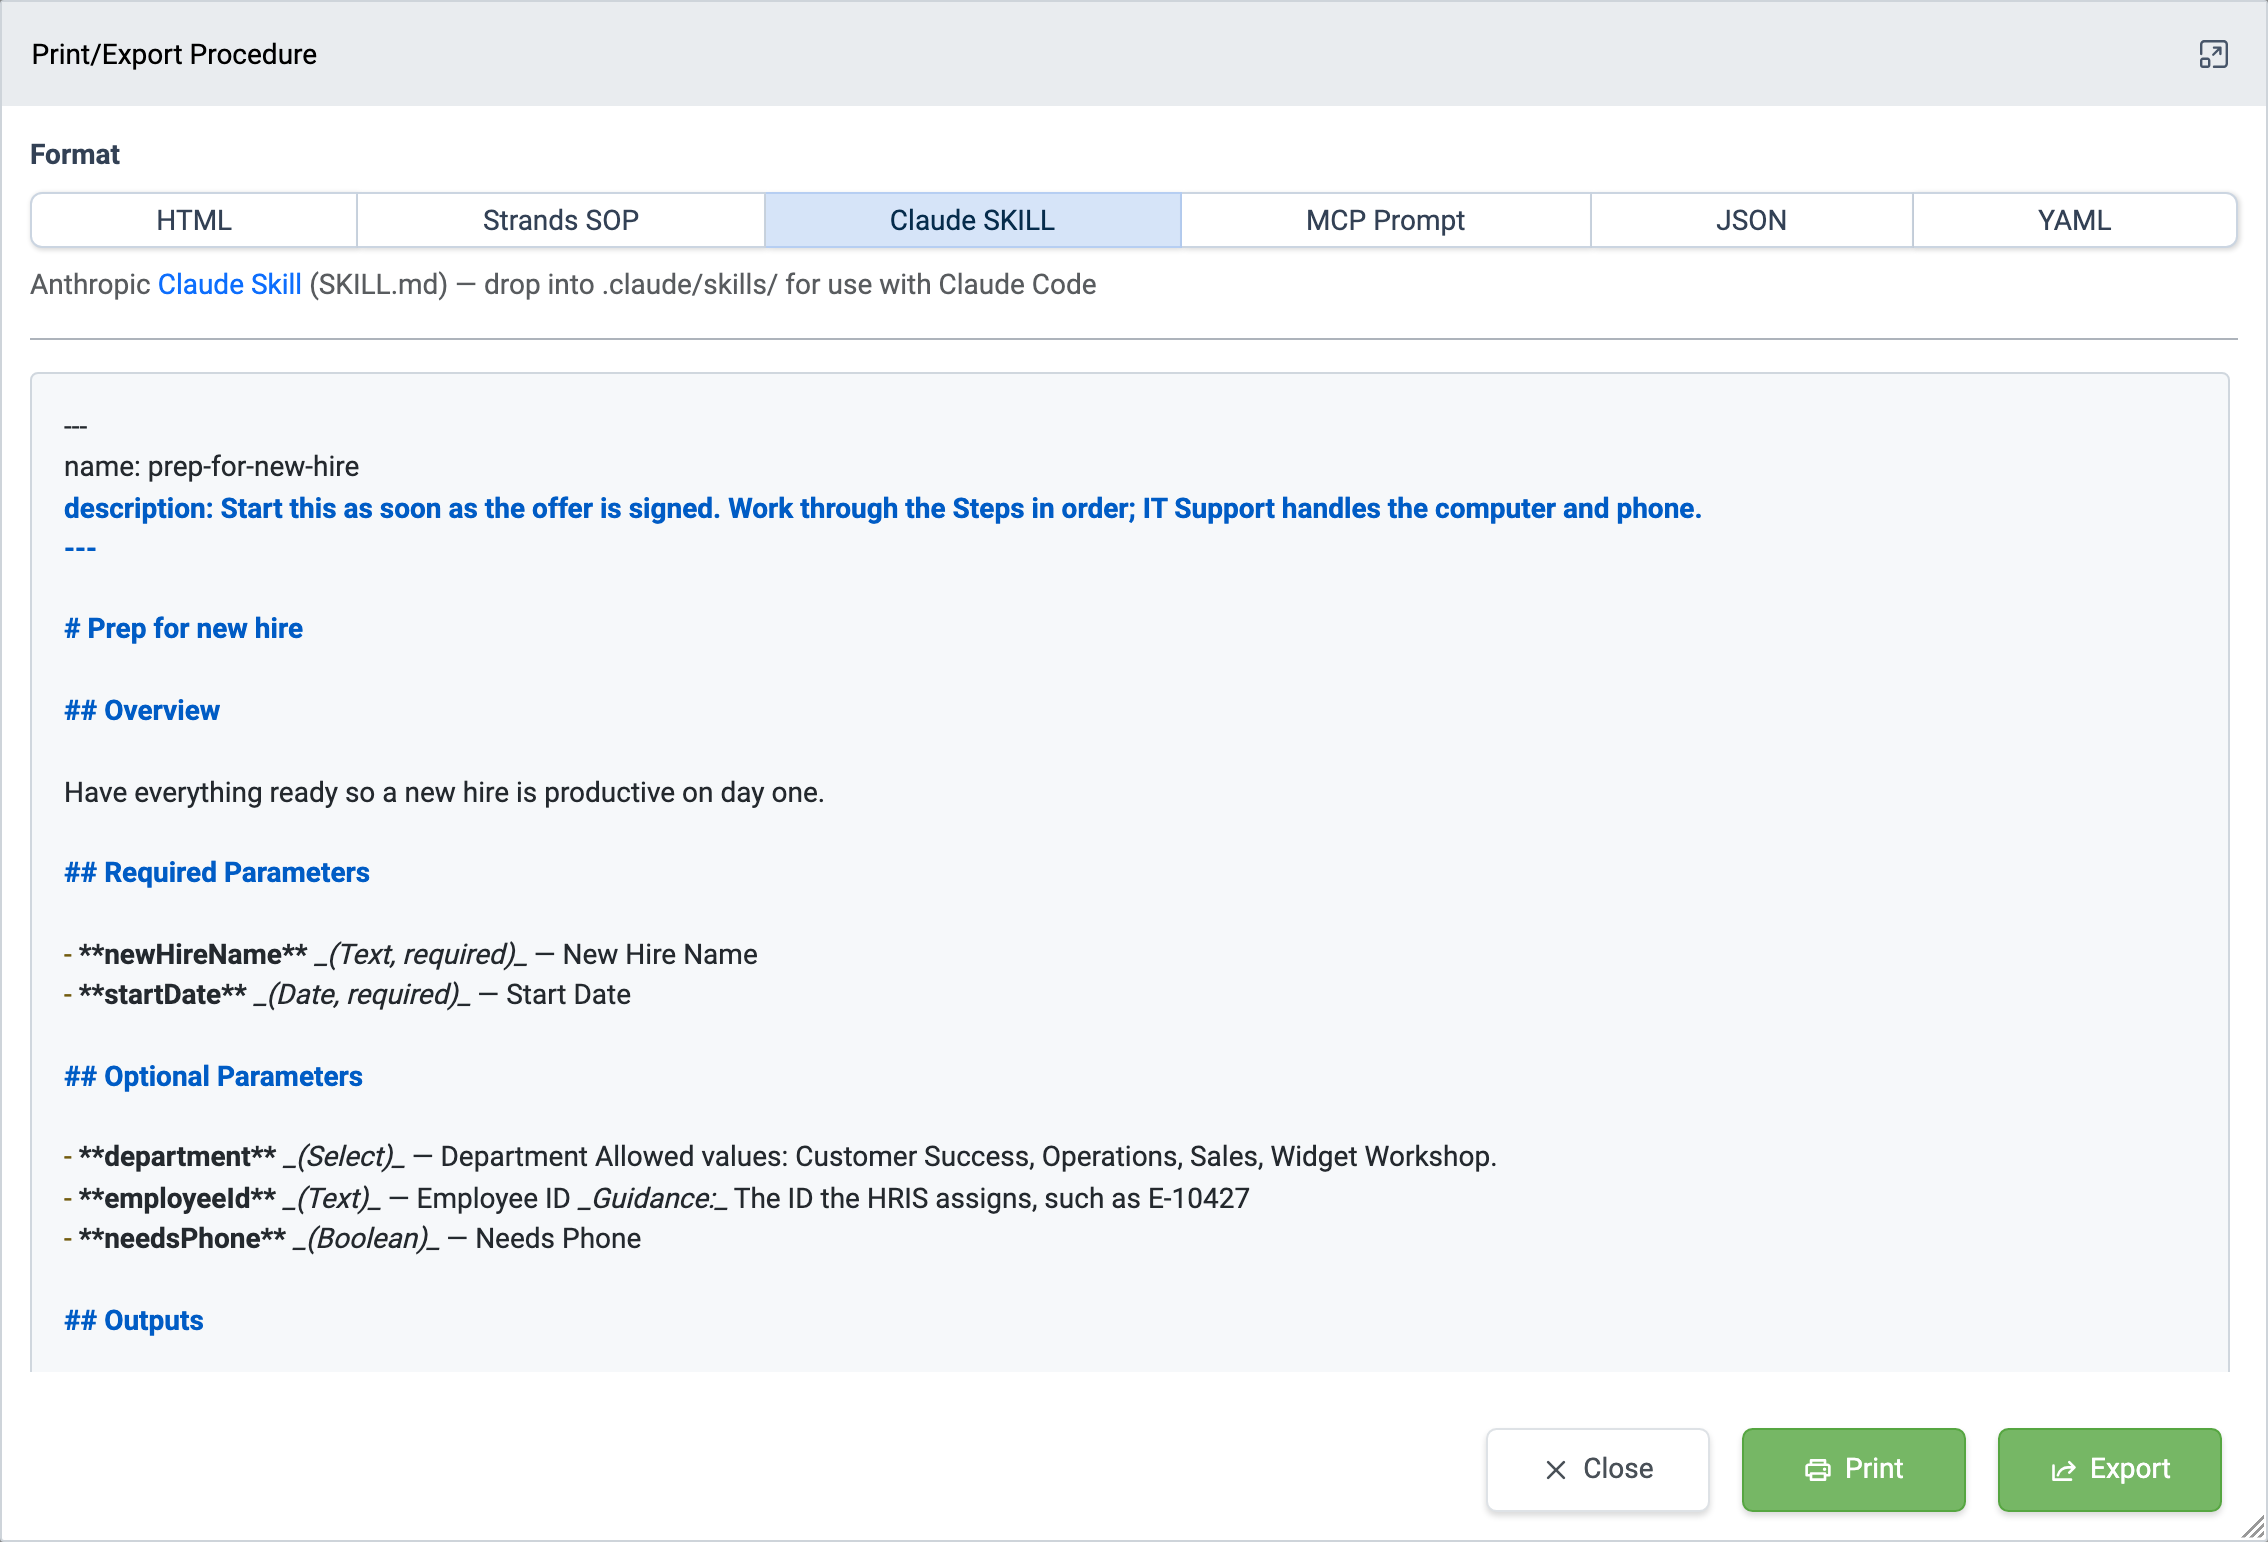The image size is (2268, 1542).
Task: Click the resize grip at dialog corner
Action: [x=2253, y=1527]
